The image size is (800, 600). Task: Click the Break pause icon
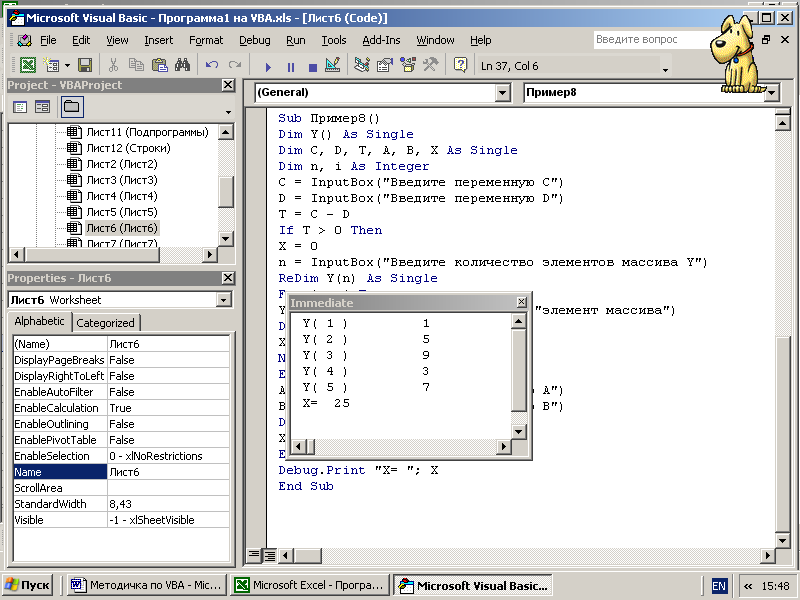coord(291,66)
